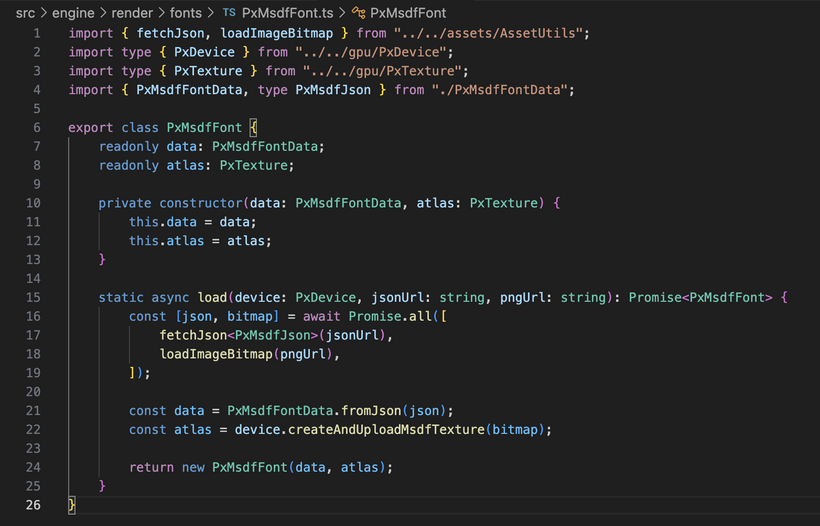Click line number 15 in the gutter

click(35, 297)
